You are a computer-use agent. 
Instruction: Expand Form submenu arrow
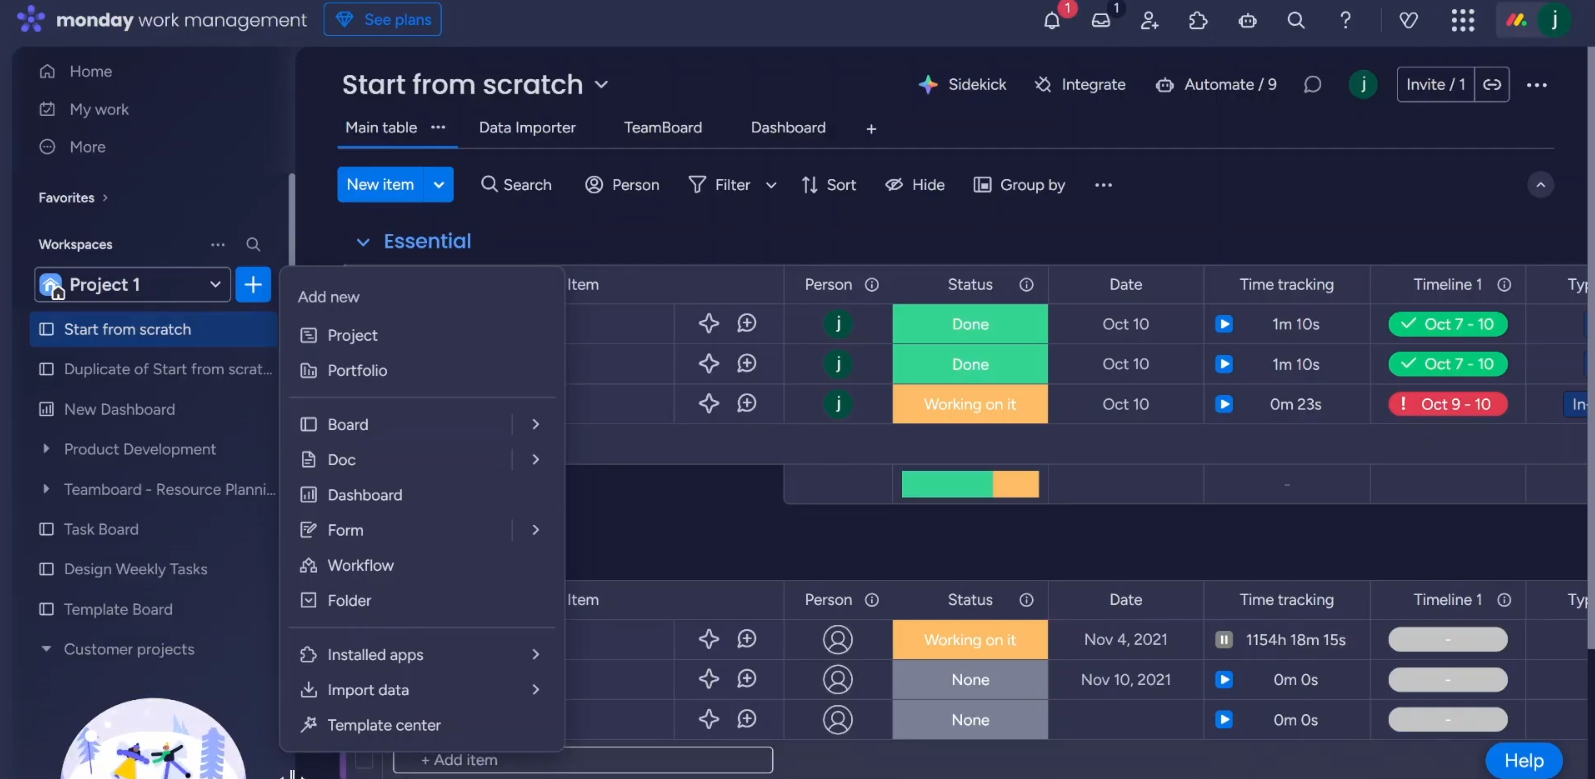536,530
